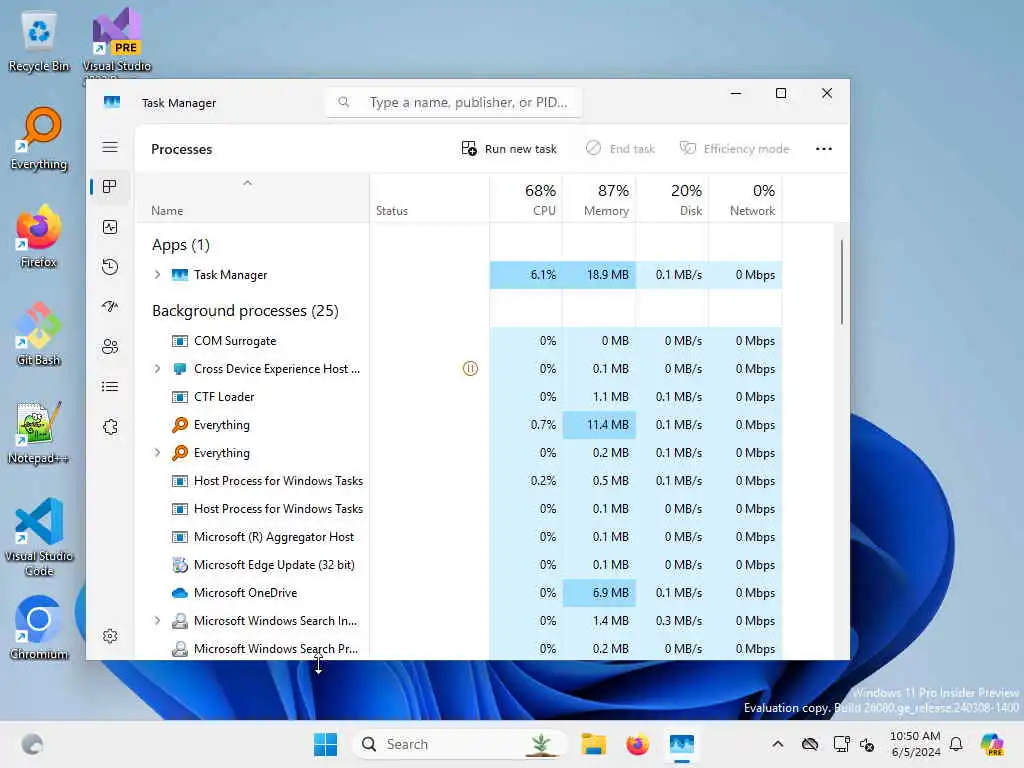This screenshot has width=1024, height=768.
Task: Click the Windows Start button
Action: 325,744
